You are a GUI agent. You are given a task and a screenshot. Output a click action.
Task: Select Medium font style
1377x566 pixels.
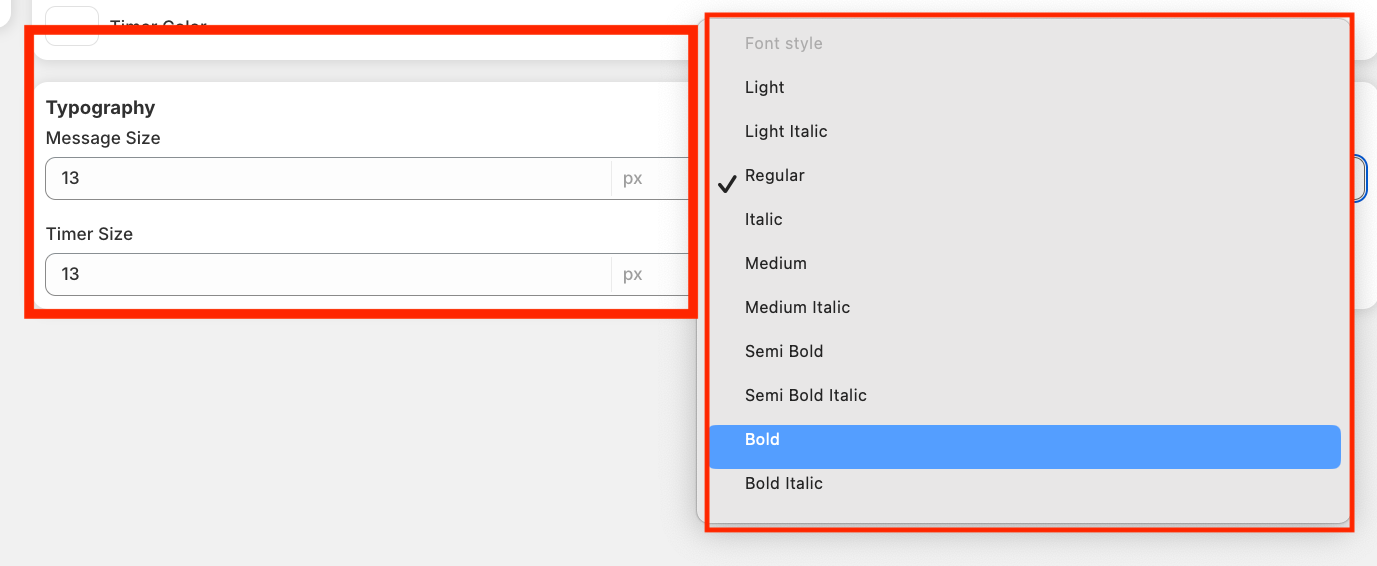click(776, 264)
